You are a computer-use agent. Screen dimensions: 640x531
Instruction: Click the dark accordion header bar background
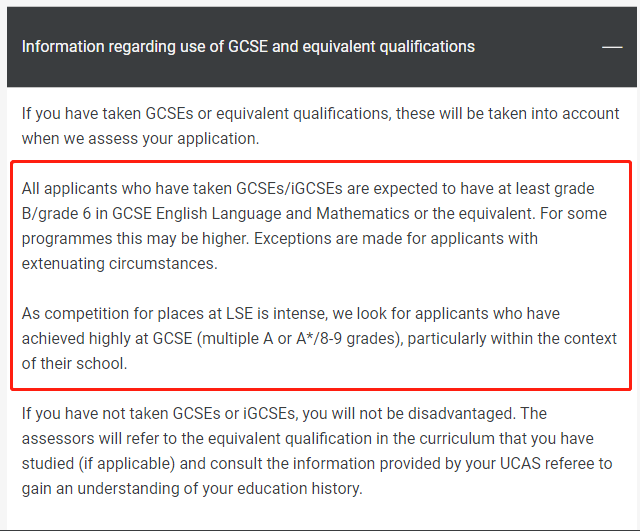click(322, 47)
